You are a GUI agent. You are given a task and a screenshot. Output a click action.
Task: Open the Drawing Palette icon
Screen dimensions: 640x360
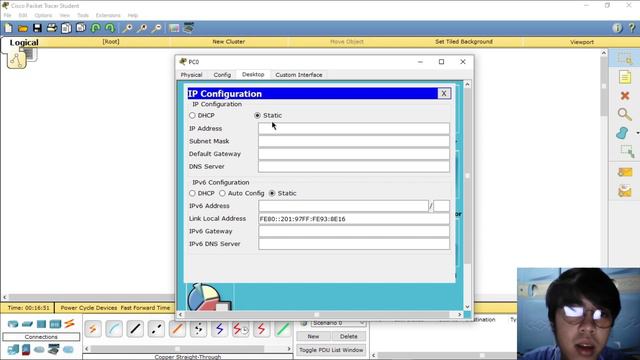click(x=174, y=28)
